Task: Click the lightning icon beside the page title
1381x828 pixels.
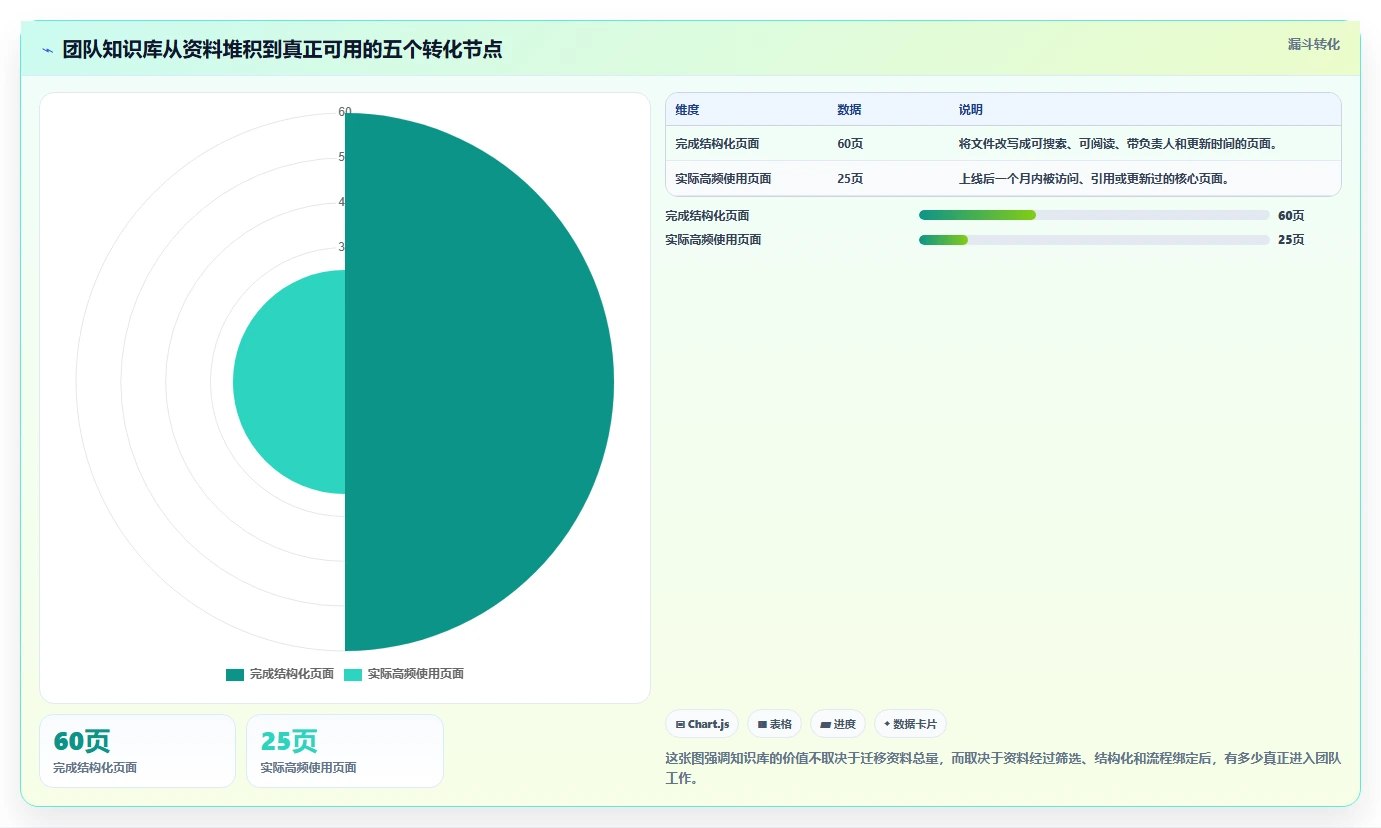Action: coord(48,49)
